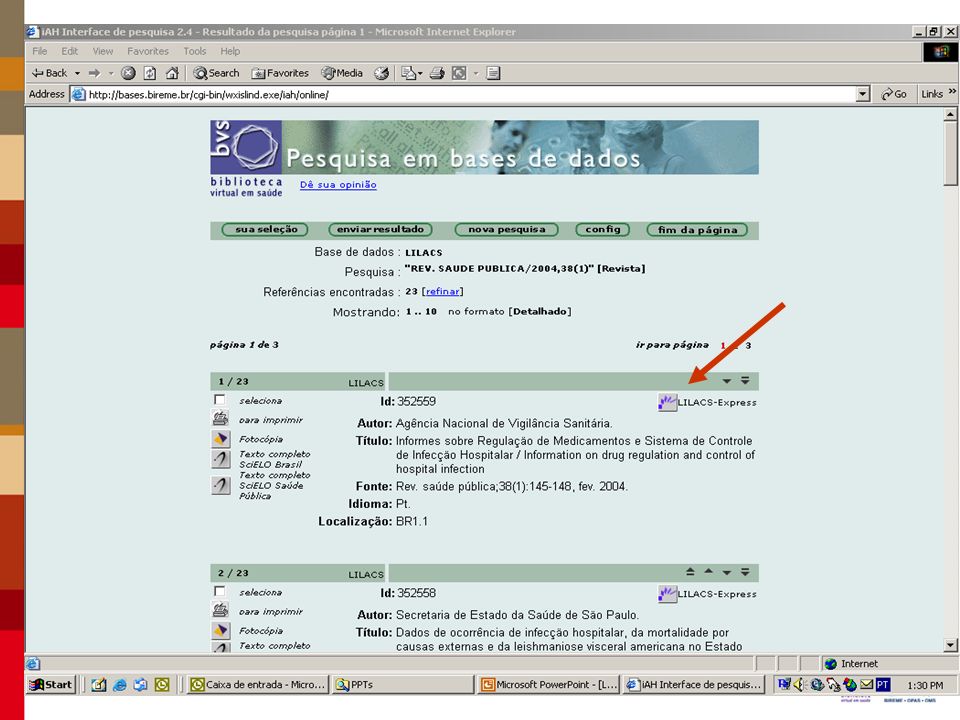Go to the Home page icon

173,73
